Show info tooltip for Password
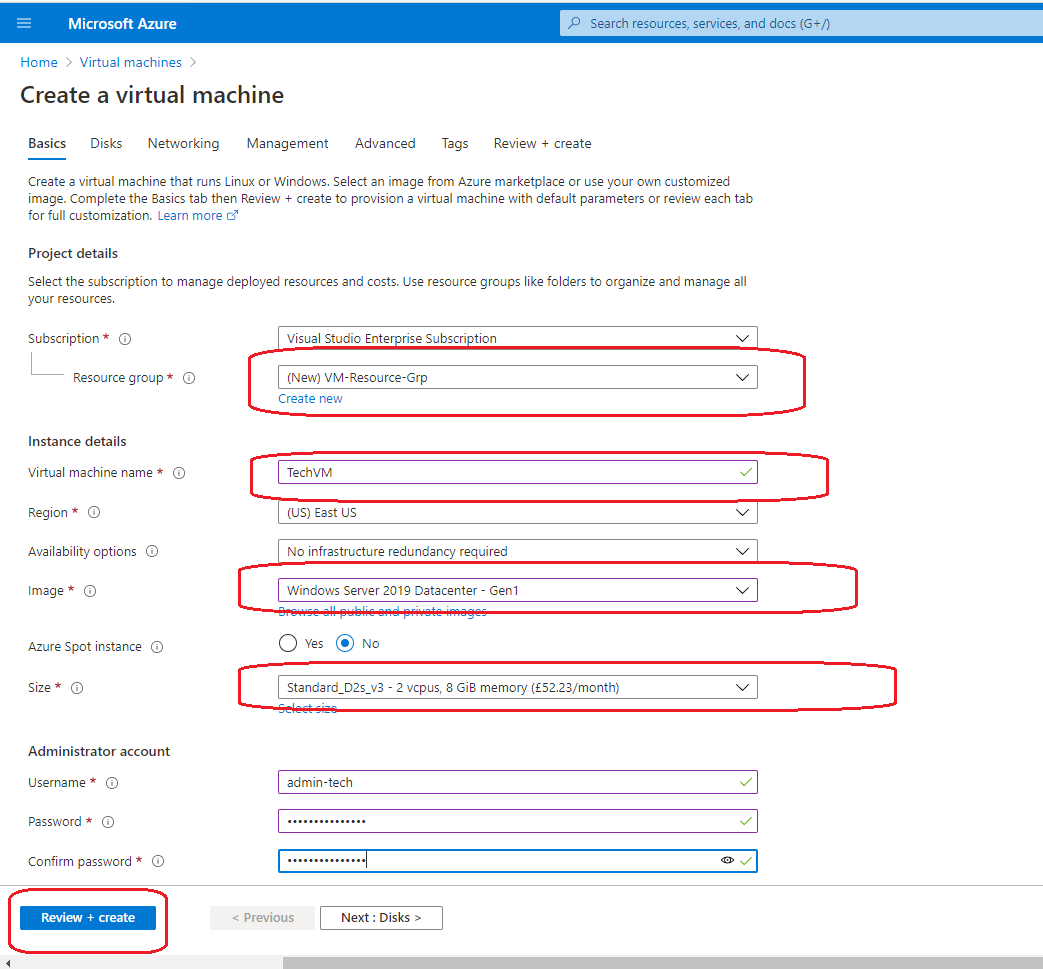Viewport: 1043px width, 969px height. 108,822
